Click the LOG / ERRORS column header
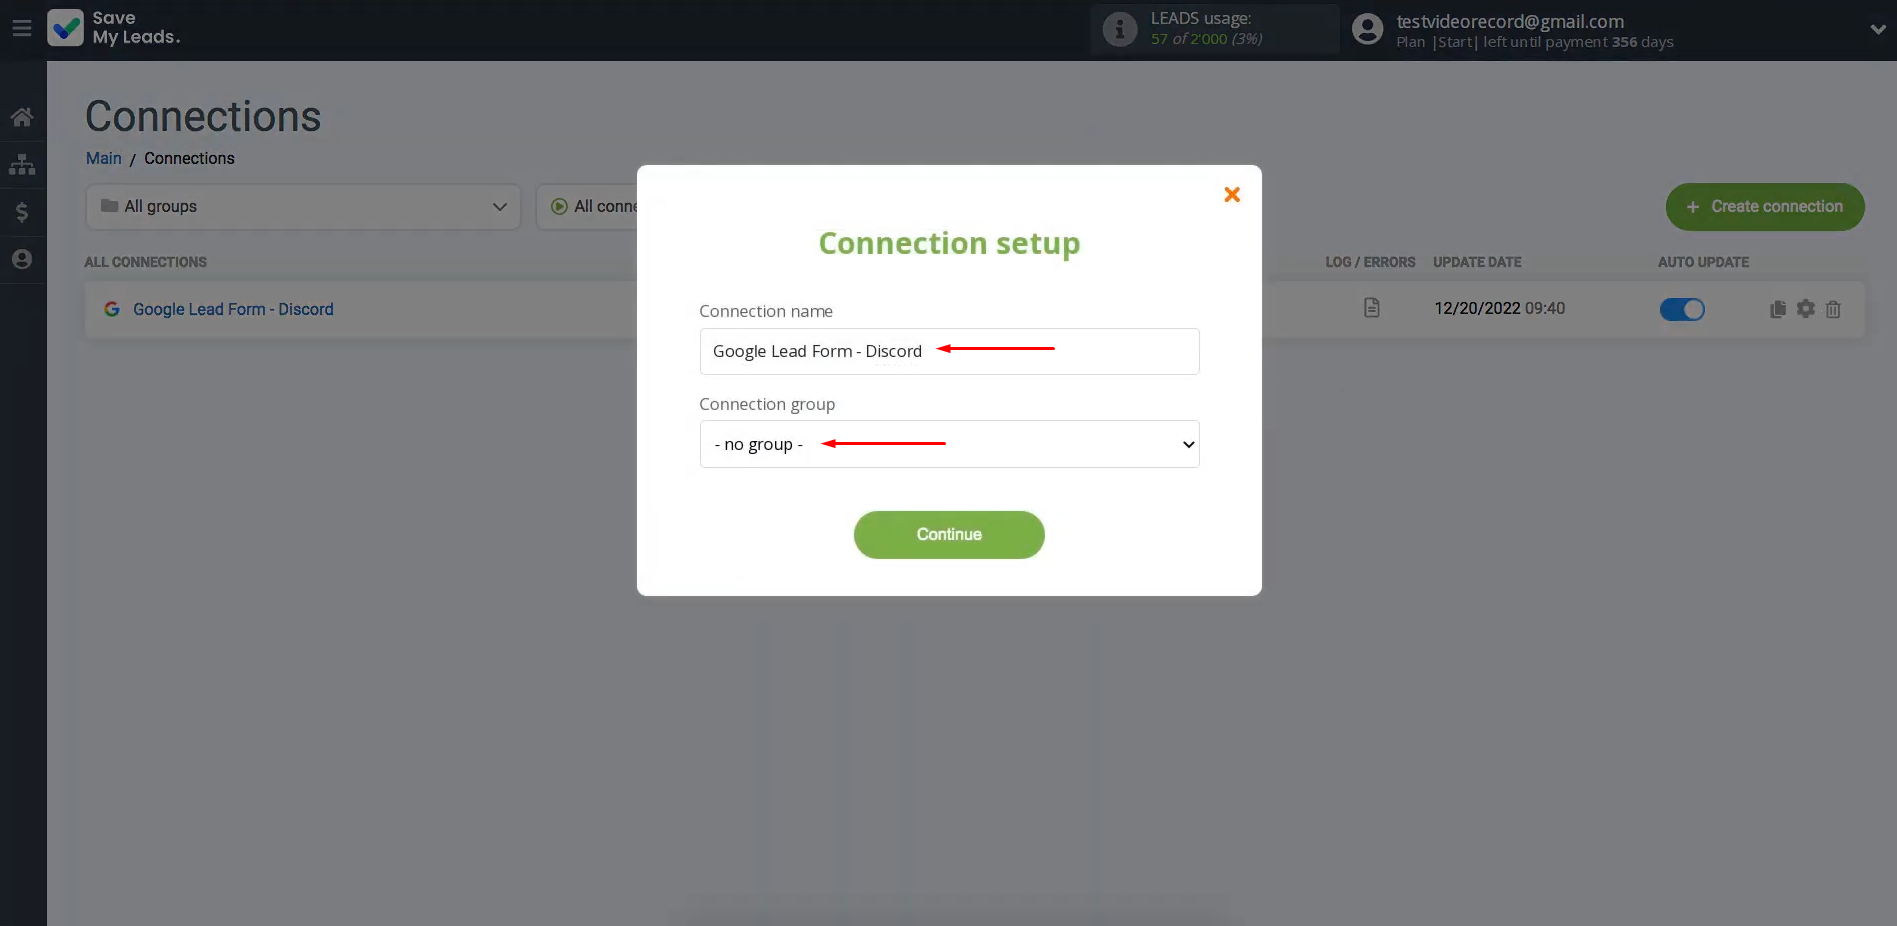 coord(1370,262)
